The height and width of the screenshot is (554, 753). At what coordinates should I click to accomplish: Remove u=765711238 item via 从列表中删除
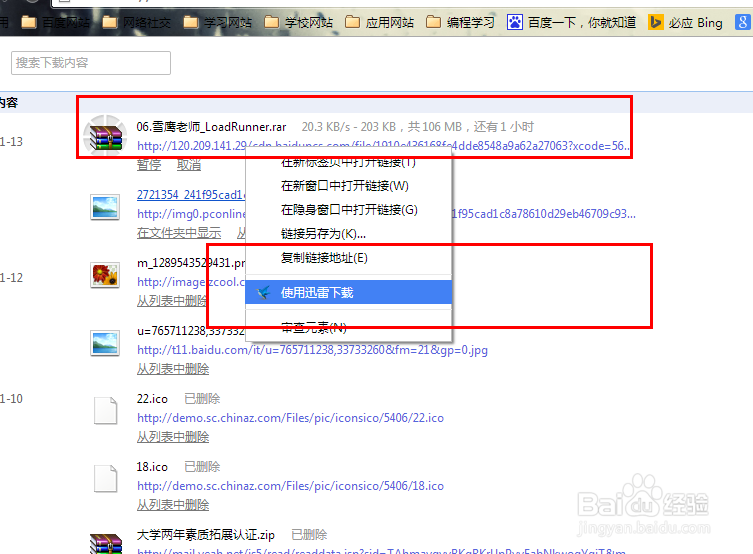pyautogui.click(x=173, y=369)
